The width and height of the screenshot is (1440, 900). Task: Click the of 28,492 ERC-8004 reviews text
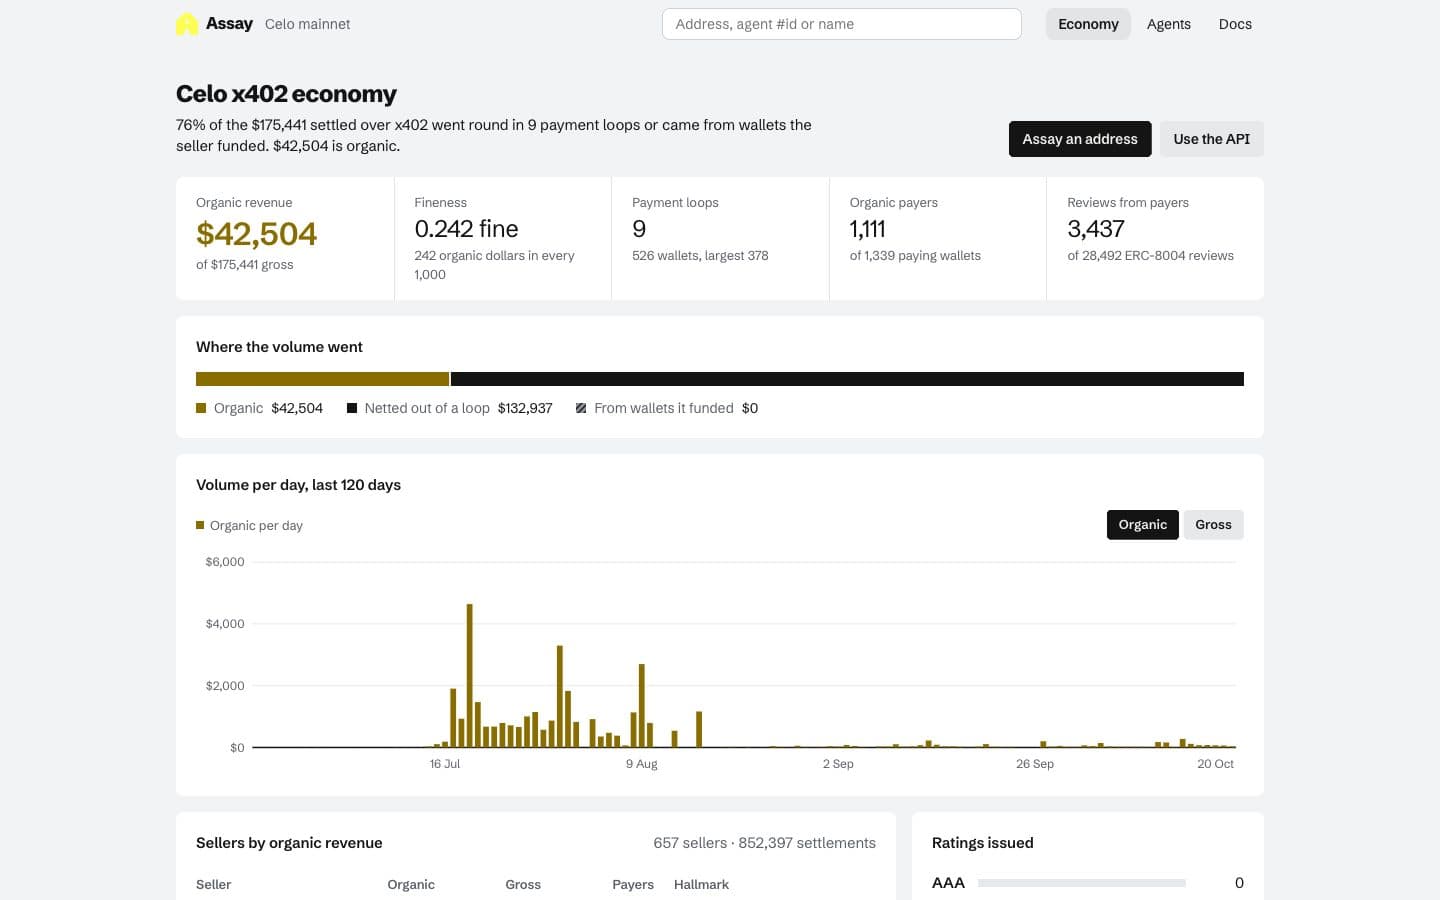pos(1150,256)
